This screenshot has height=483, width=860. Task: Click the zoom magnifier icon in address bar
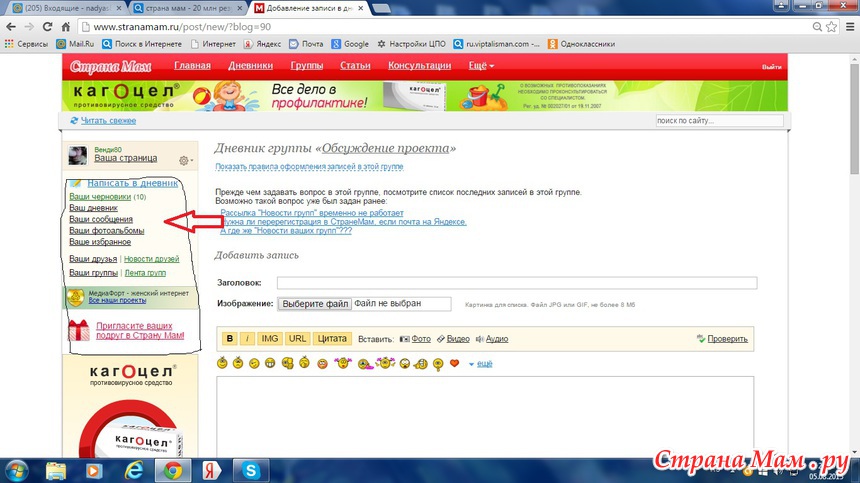[x=817, y=27]
